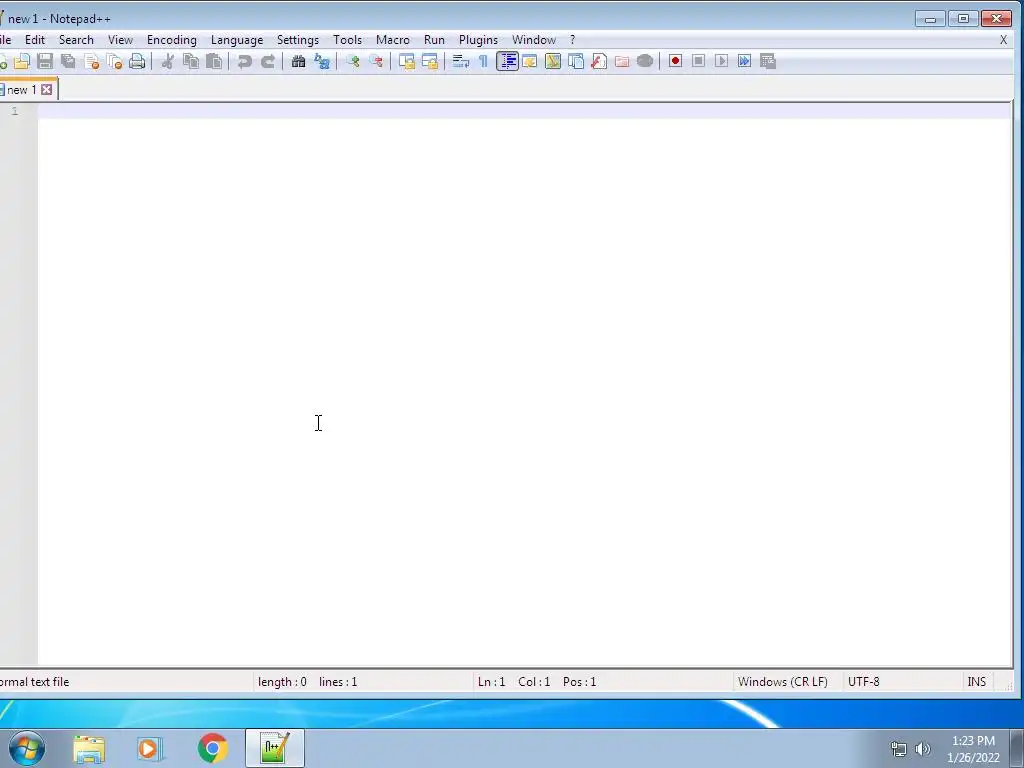
Task: Select the new 1 document tab
Action: click(22, 89)
